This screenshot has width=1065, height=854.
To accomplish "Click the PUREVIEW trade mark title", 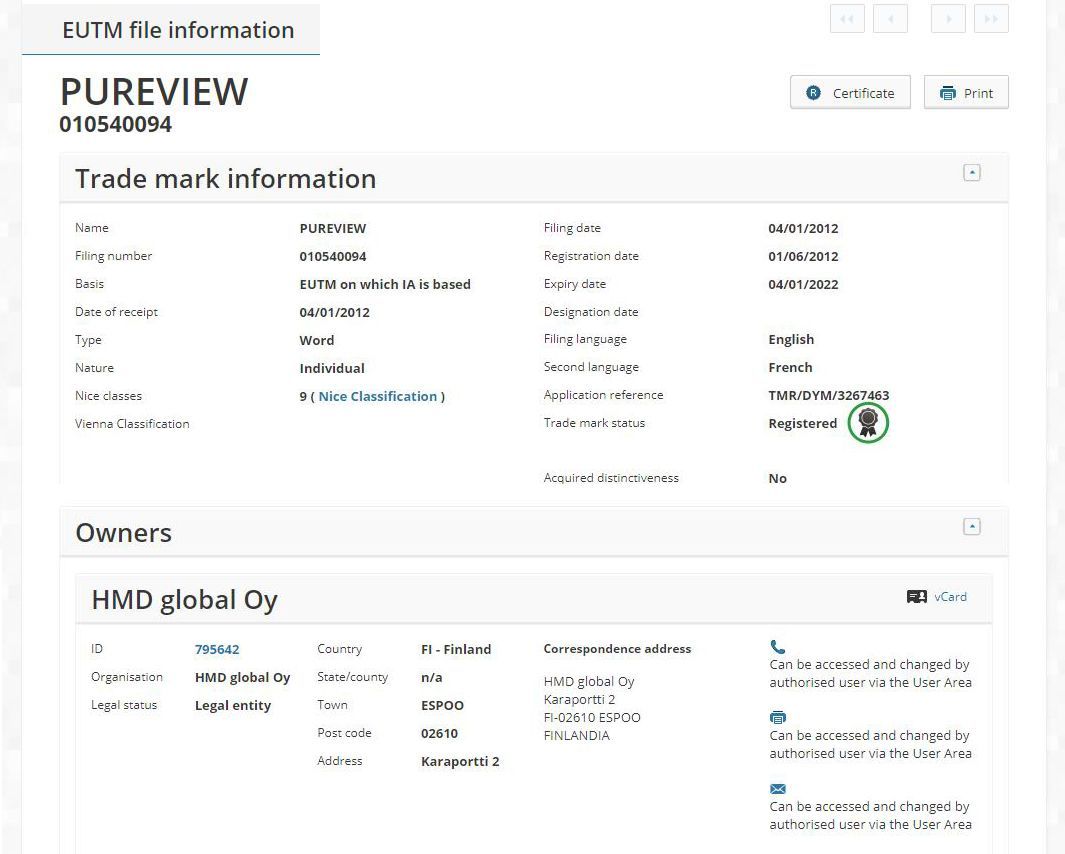I will click(154, 92).
